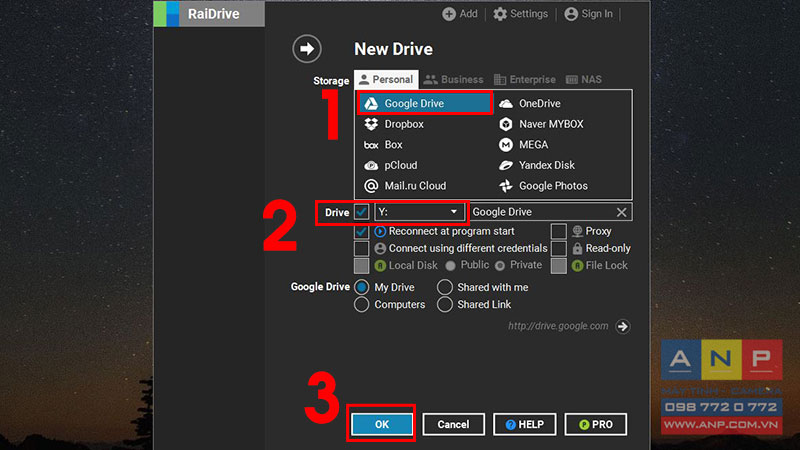Click the RaiDrive logo icon
This screenshot has width=800, height=450.
[166, 14]
